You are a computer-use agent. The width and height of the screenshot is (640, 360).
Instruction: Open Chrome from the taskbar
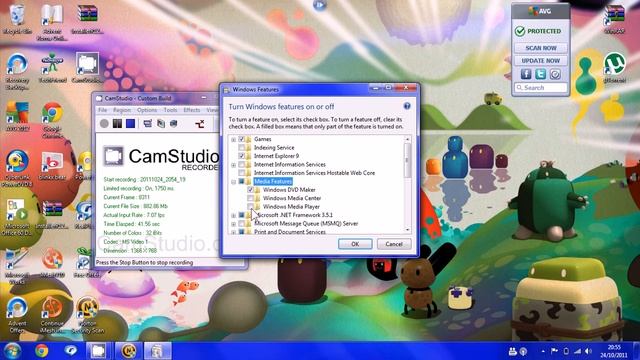(41, 351)
